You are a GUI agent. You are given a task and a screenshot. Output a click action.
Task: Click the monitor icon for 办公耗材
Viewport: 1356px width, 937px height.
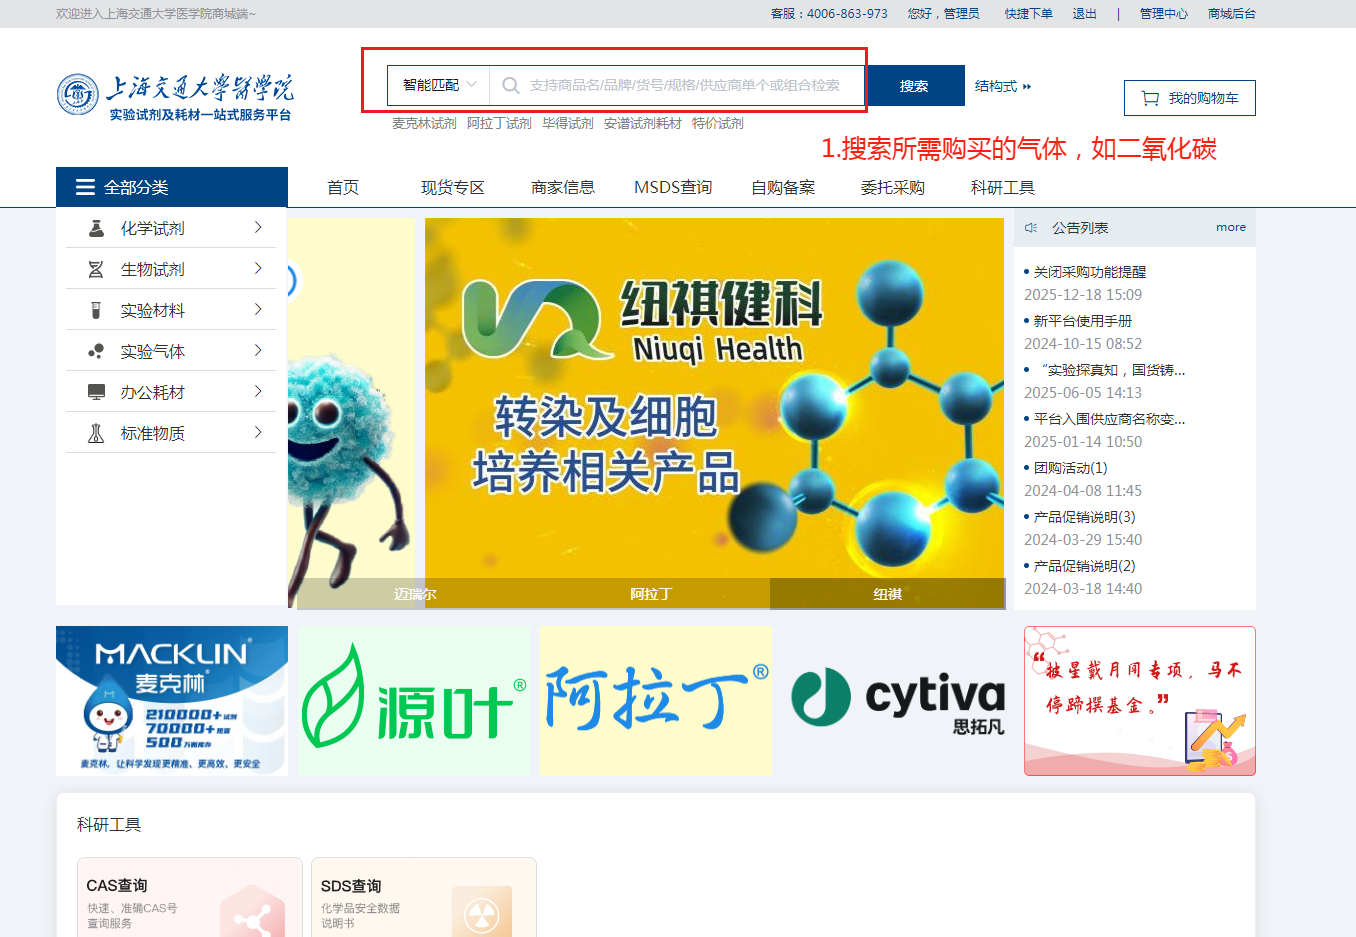click(x=96, y=392)
